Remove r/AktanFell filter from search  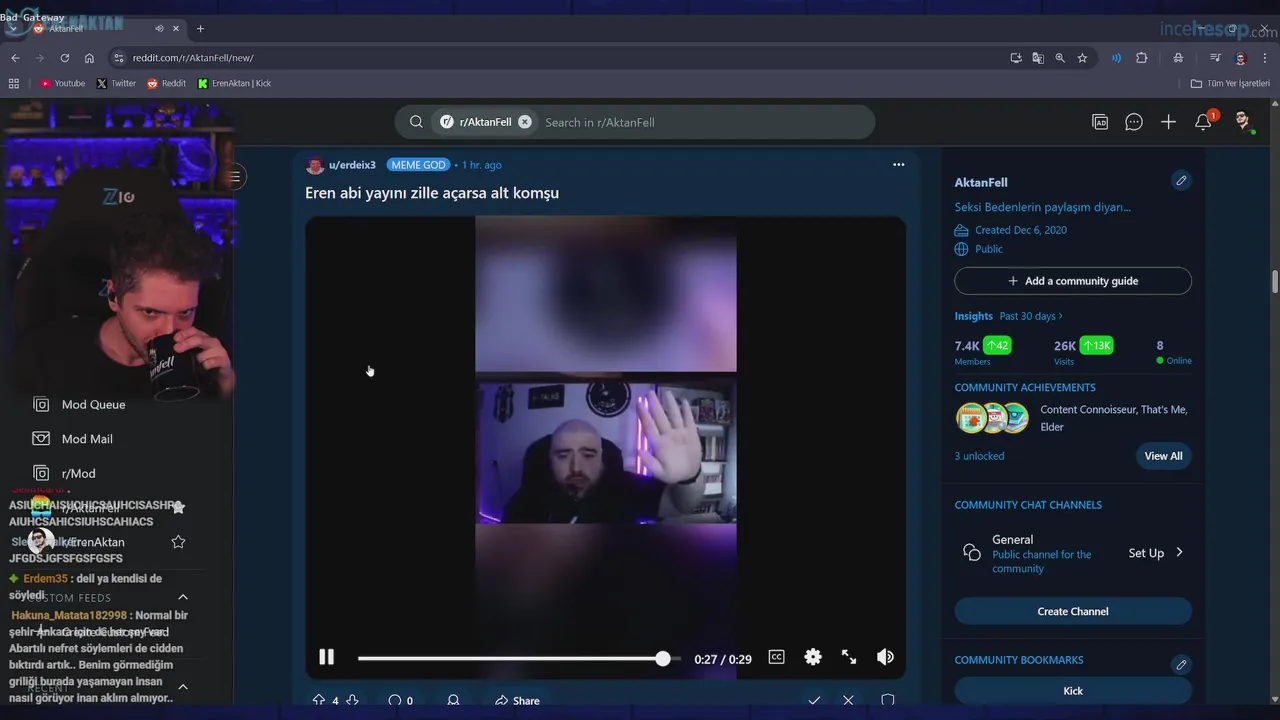click(x=525, y=122)
